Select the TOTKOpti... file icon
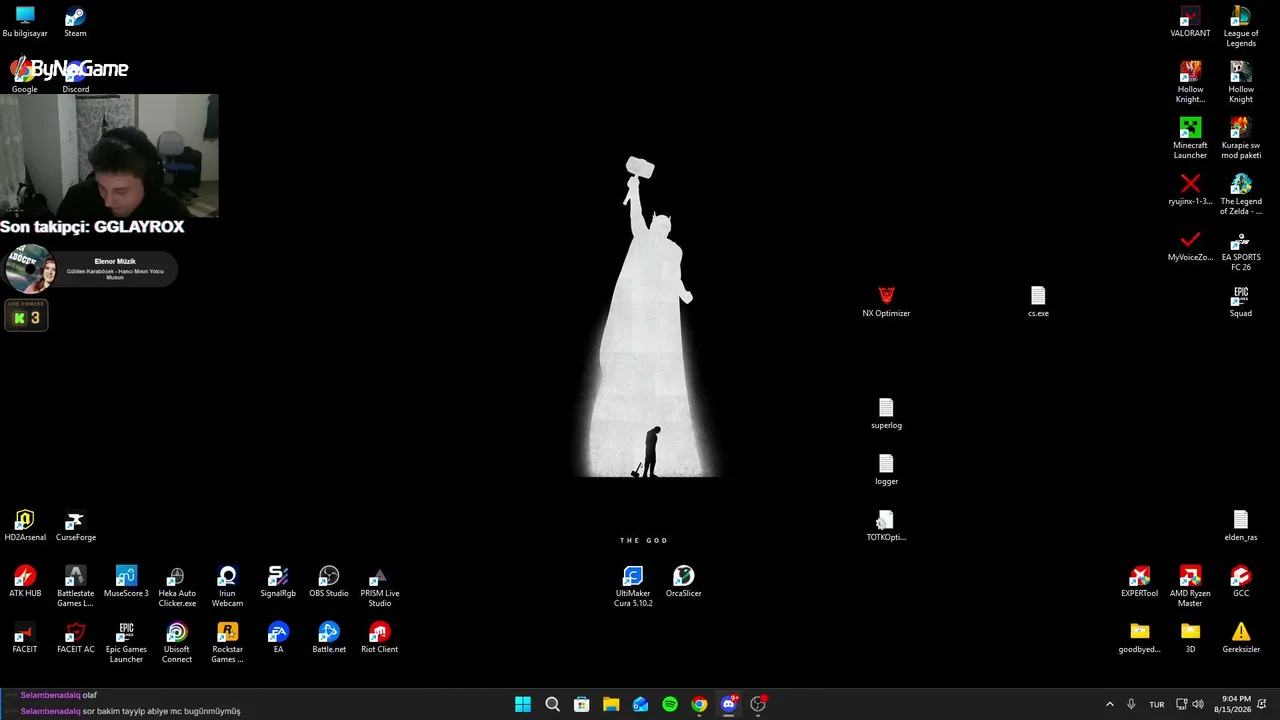The image size is (1280, 720). tap(886, 526)
